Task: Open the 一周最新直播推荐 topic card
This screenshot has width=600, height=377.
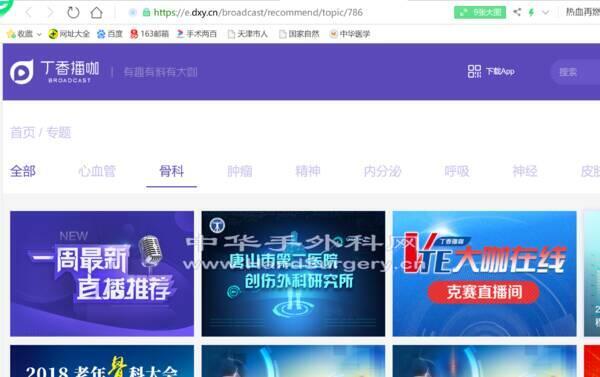Action: coord(102,274)
